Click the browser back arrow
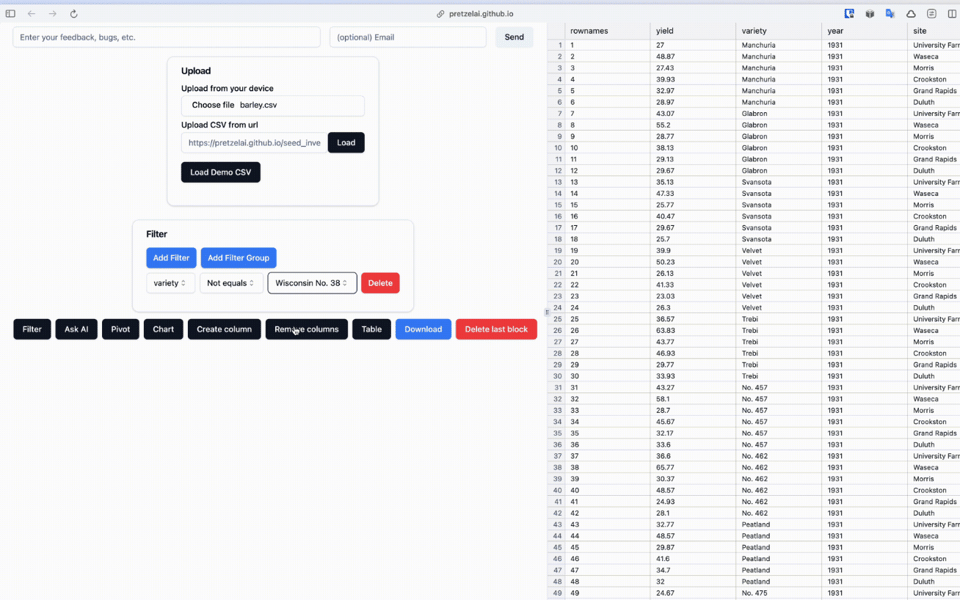The width and height of the screenshot is (960, 600). click(x=32, y=14)
